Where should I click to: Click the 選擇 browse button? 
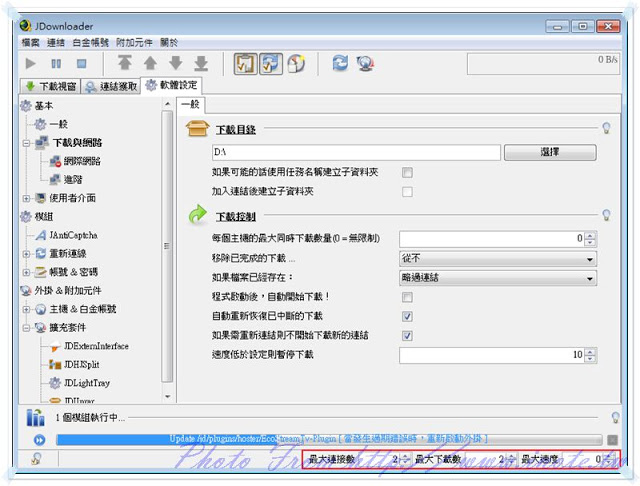pyautogui.click(x=550, y=152)
